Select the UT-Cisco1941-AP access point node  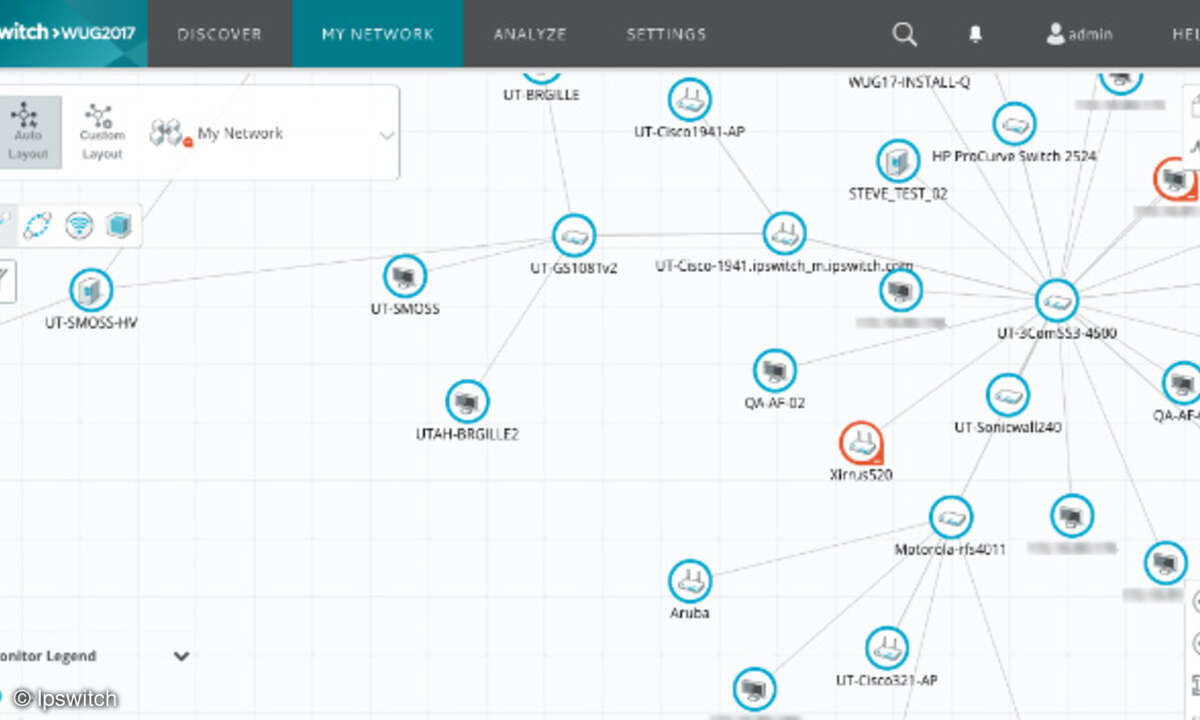(x=689, y=100)
